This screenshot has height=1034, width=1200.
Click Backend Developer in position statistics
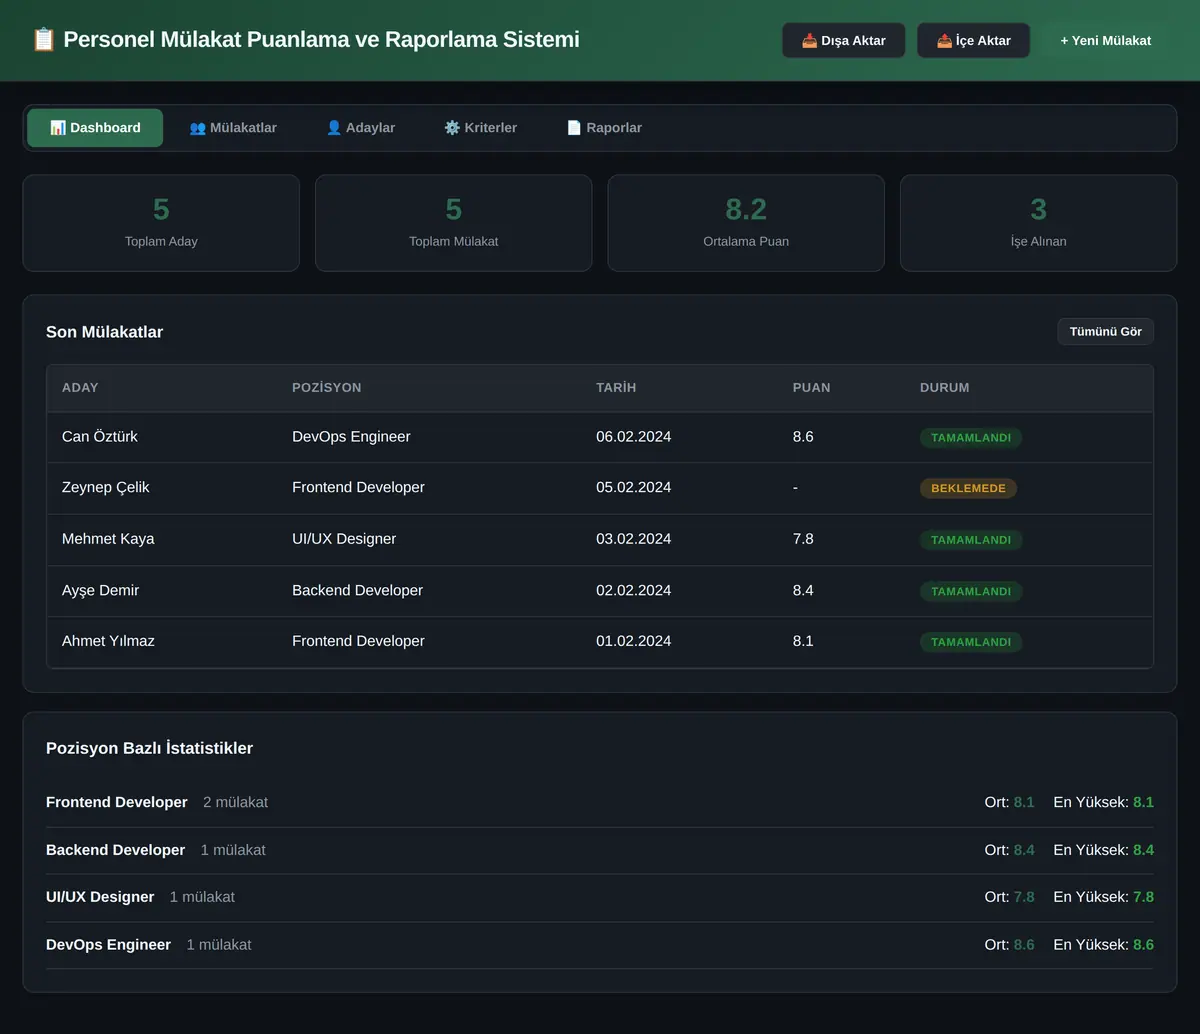tap(116, 850)
